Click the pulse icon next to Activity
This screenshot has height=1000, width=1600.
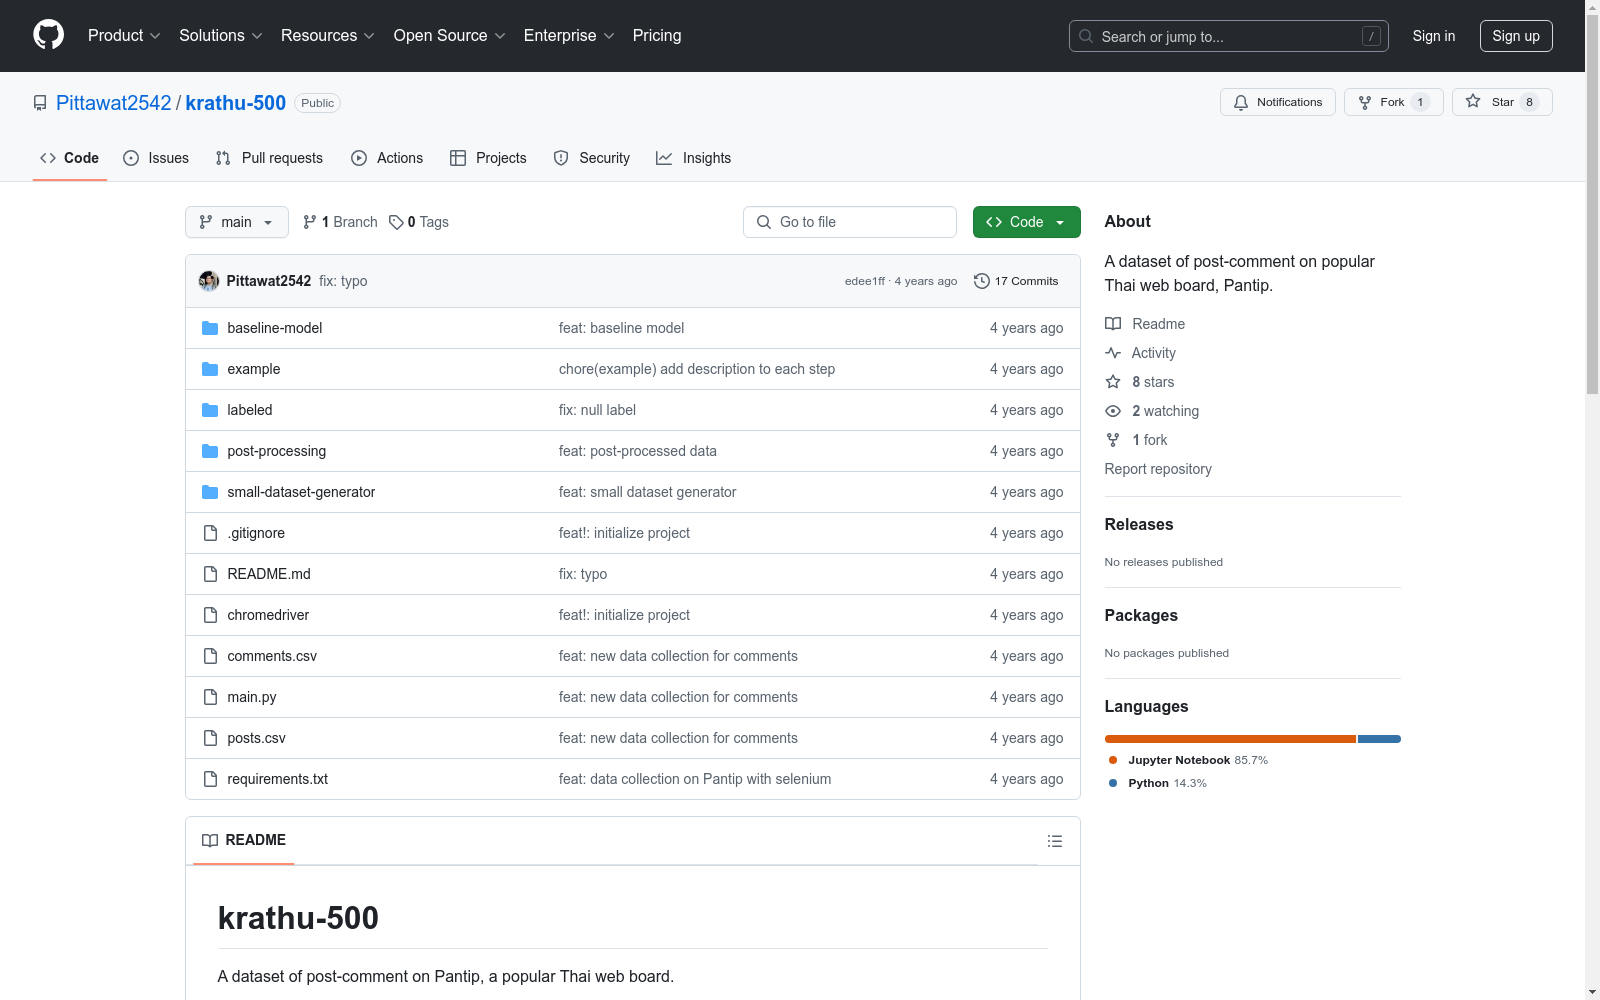click(1113, 353)
